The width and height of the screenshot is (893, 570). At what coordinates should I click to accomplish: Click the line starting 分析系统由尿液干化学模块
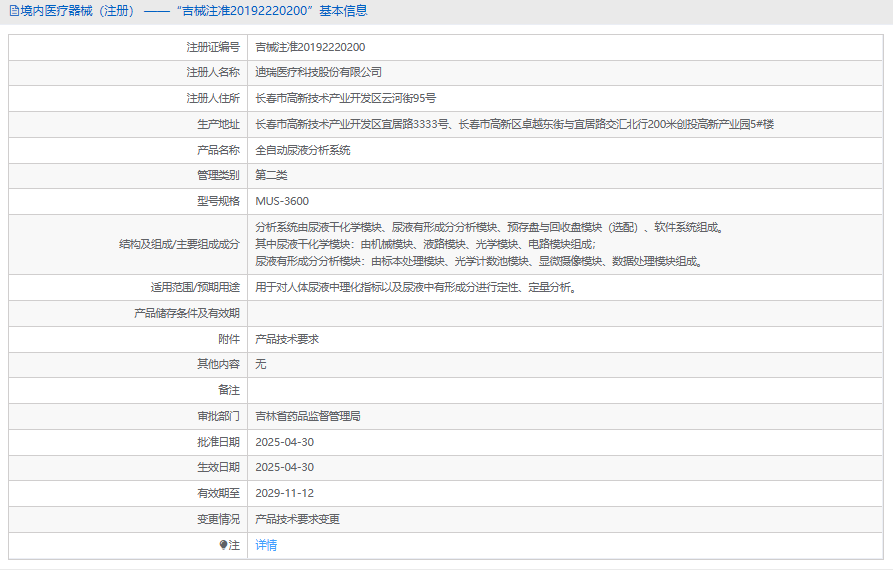pos(489,227)
